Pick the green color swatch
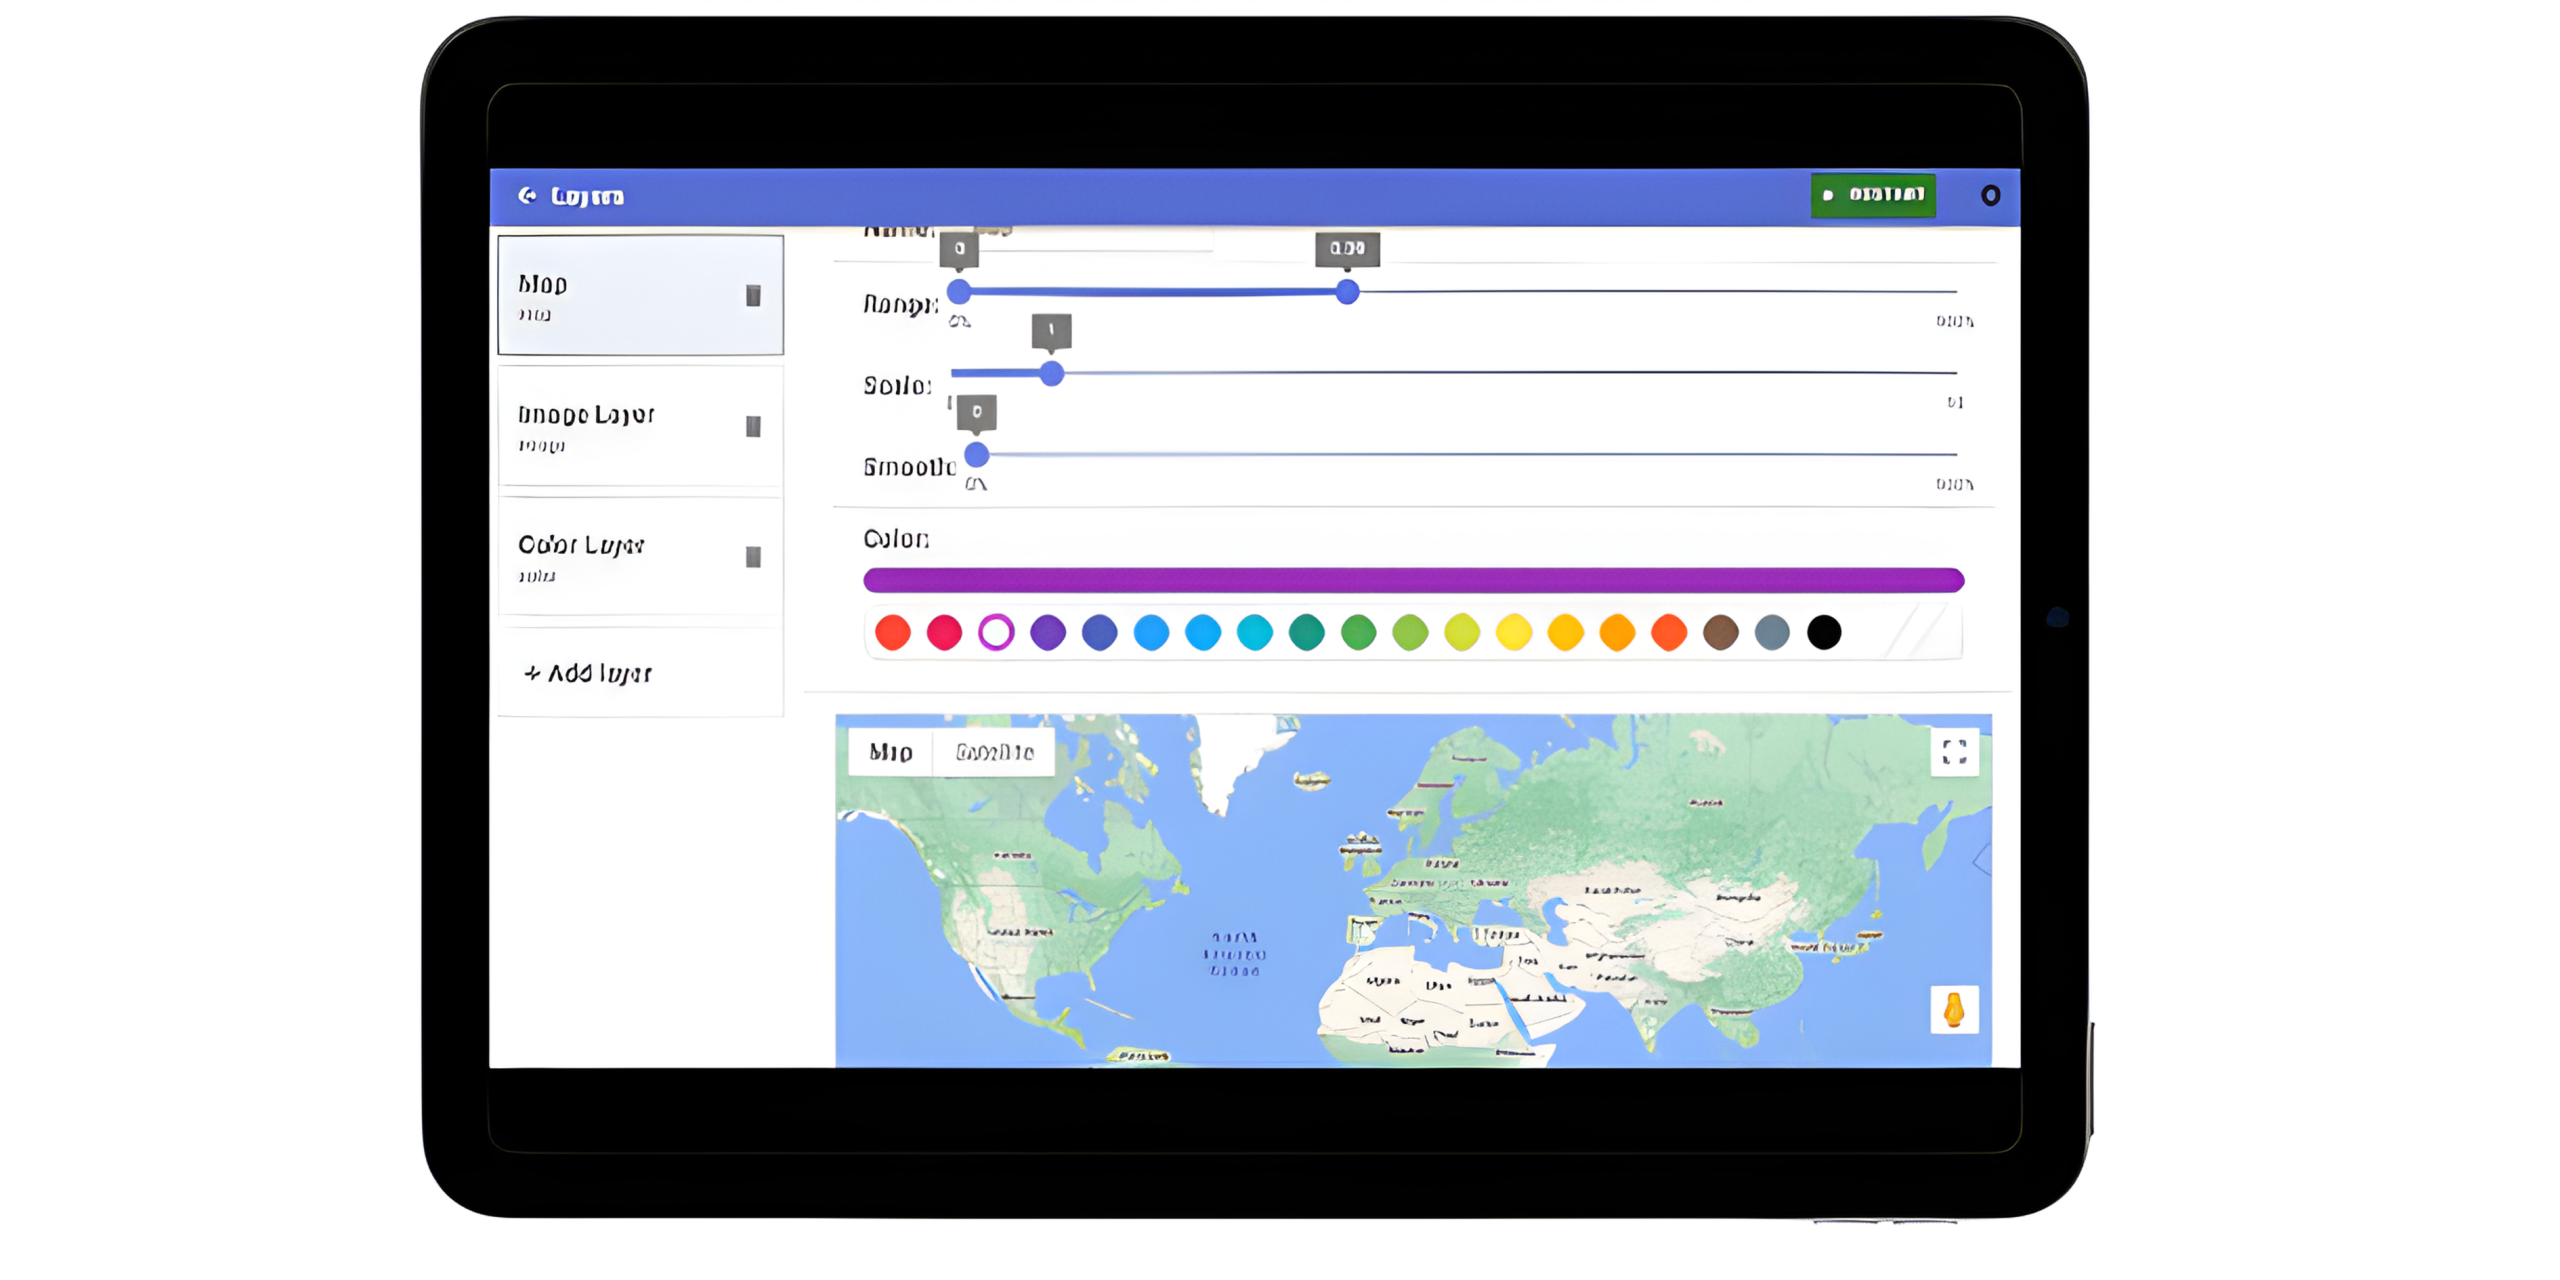The image size is (2560, 1280). pos(1358,632)
